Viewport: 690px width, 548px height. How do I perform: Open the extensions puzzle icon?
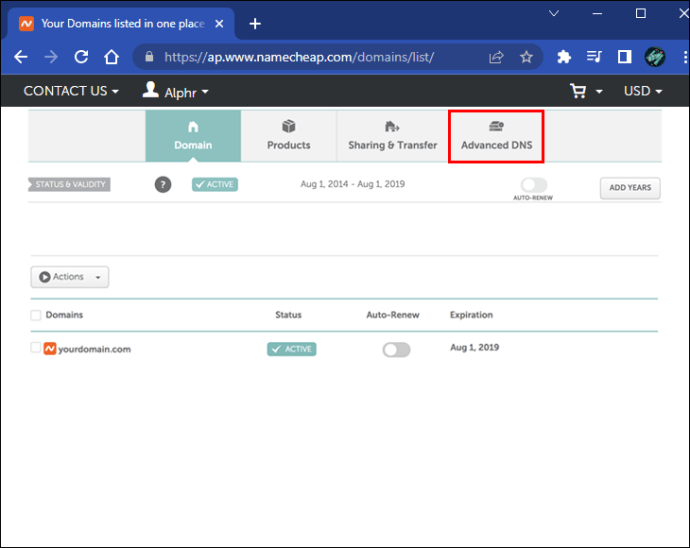pos(564,57)
